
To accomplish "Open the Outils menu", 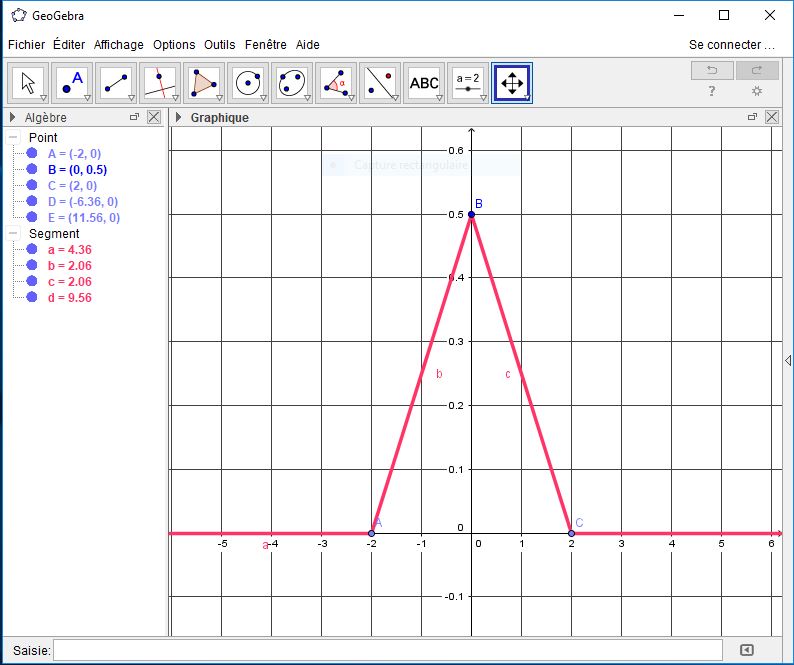I will [219, 45].
